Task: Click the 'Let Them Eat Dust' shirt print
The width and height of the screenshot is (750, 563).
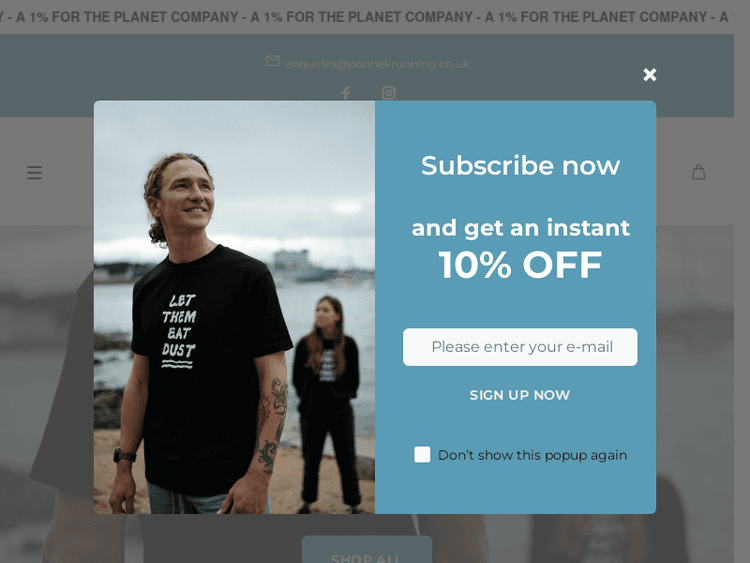Action: point(179,331)
